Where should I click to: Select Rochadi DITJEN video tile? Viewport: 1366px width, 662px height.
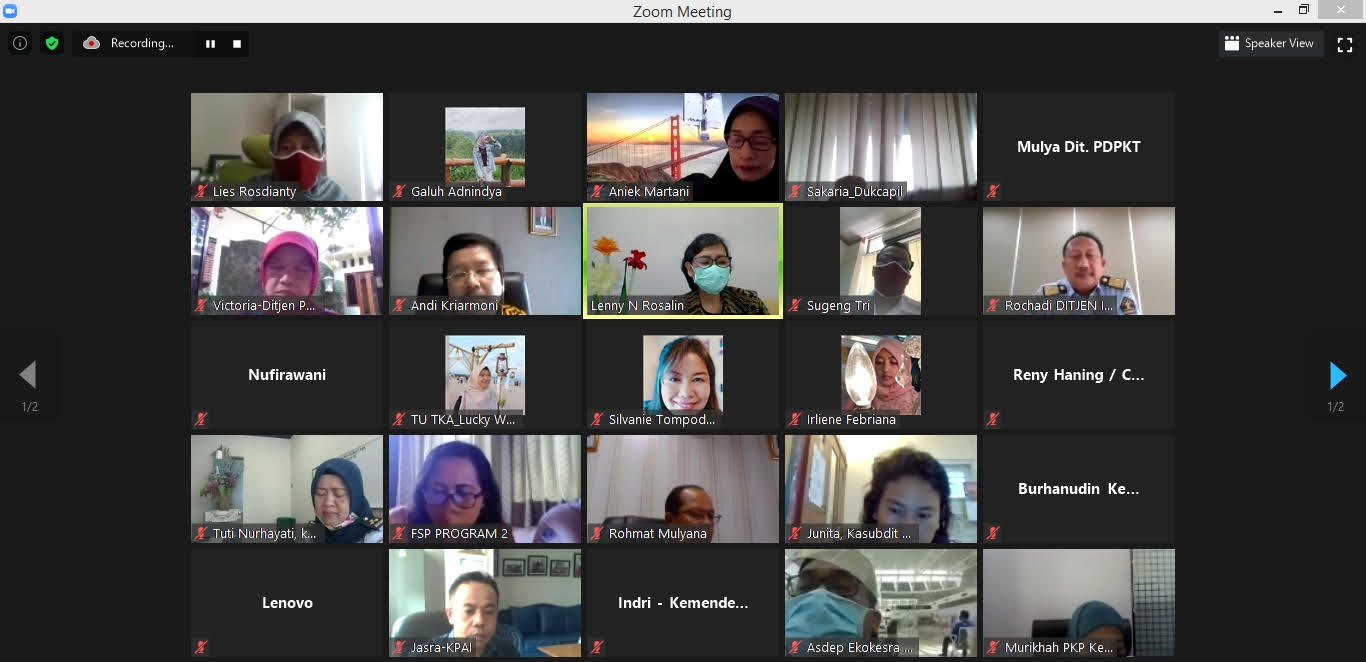tap(1078, 260)
